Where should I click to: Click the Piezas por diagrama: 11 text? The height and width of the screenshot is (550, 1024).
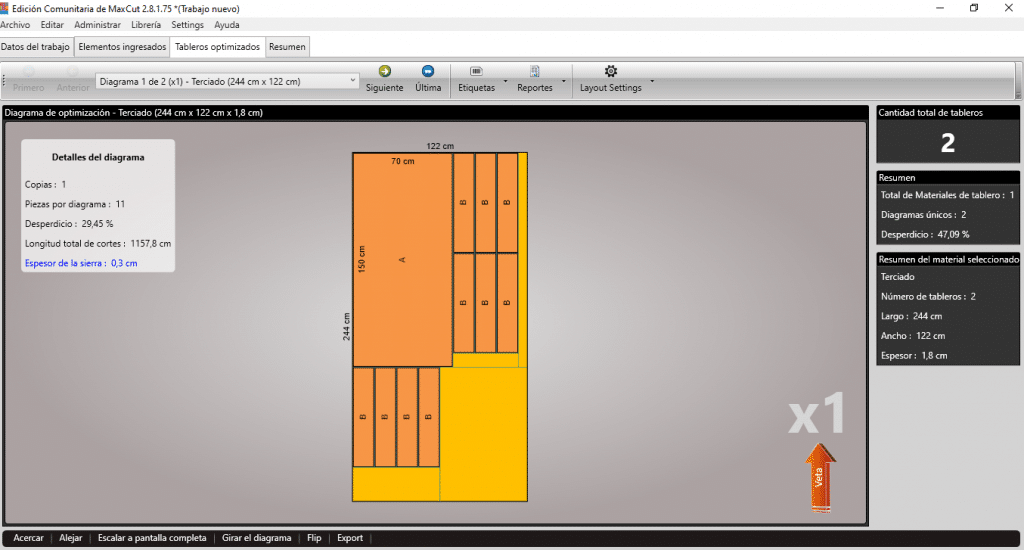75,204
